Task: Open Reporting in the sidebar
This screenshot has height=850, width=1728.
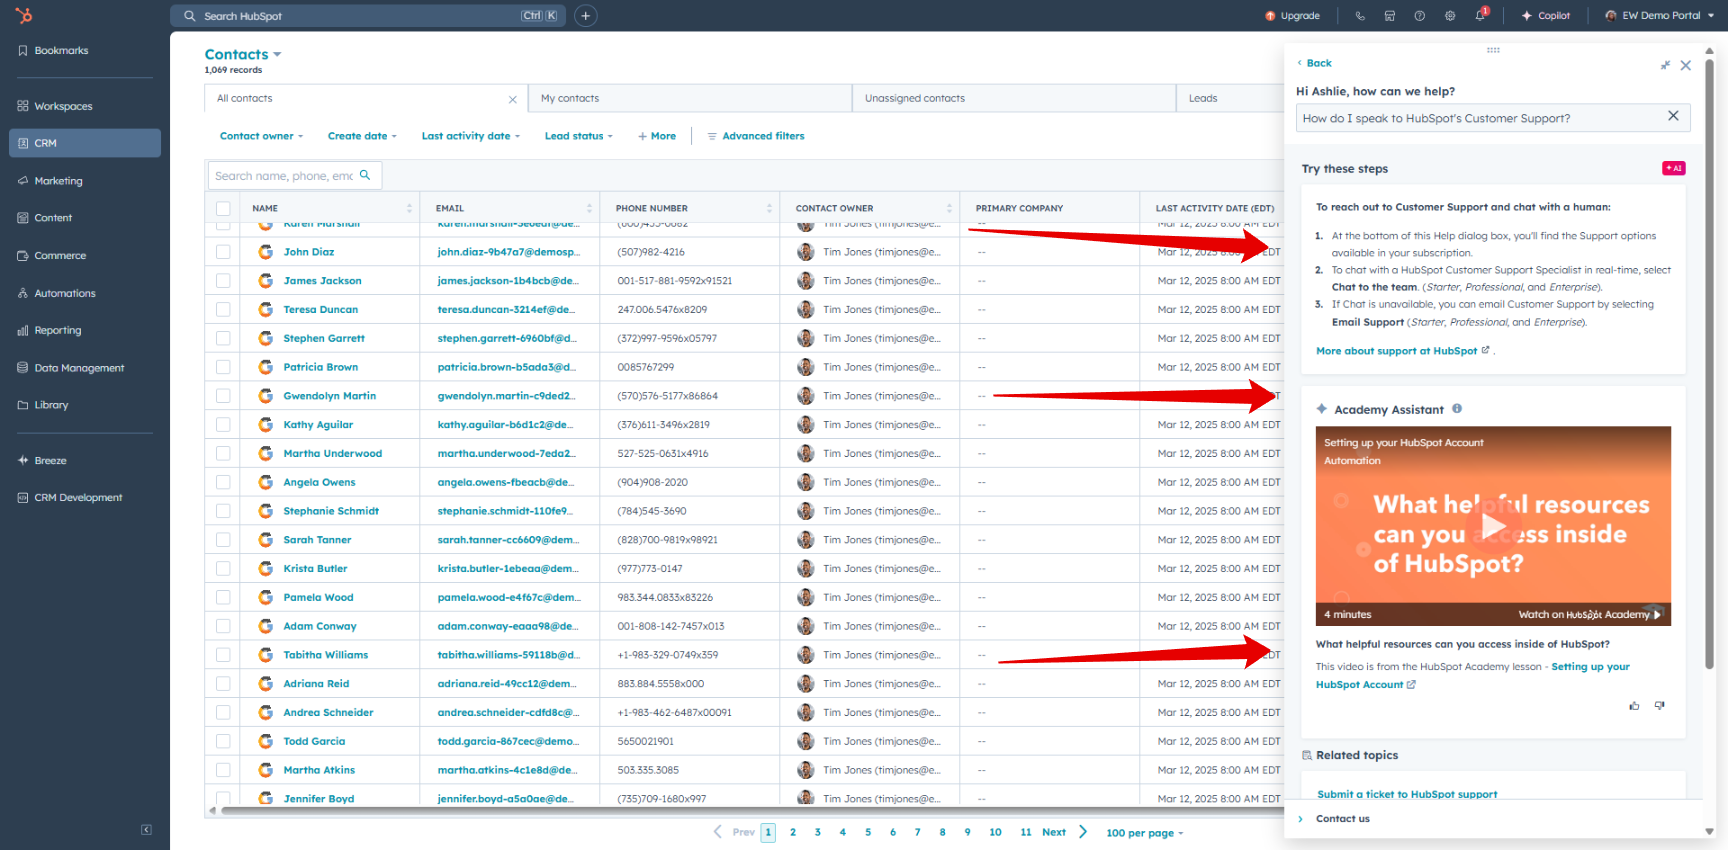Action: tap(58, 330)
